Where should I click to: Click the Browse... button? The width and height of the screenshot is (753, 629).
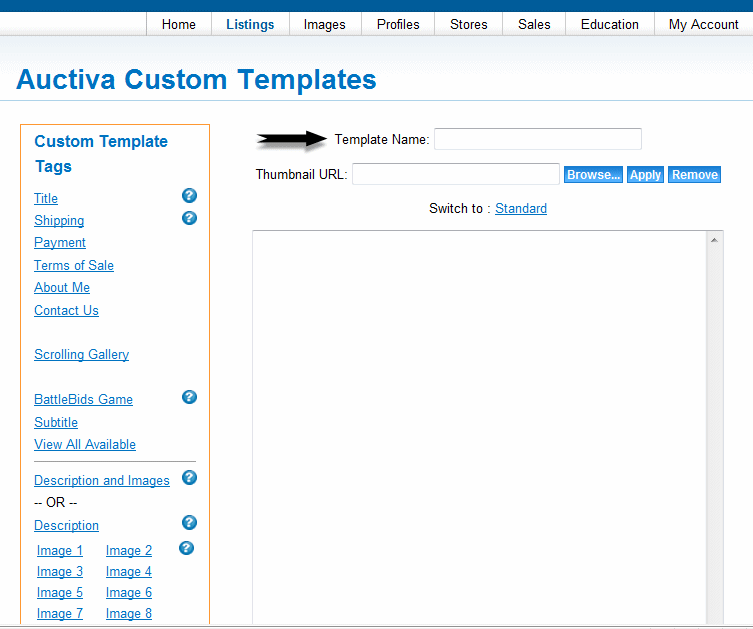pyautogui.click(x=593, y=175)
